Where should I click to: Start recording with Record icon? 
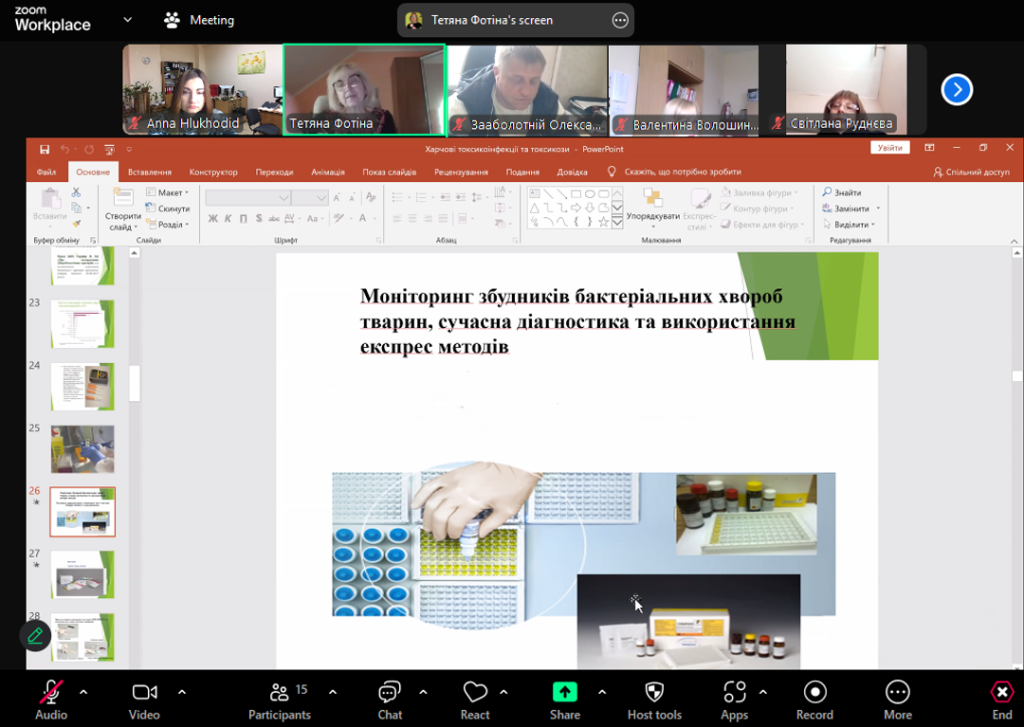pos(814,693)
